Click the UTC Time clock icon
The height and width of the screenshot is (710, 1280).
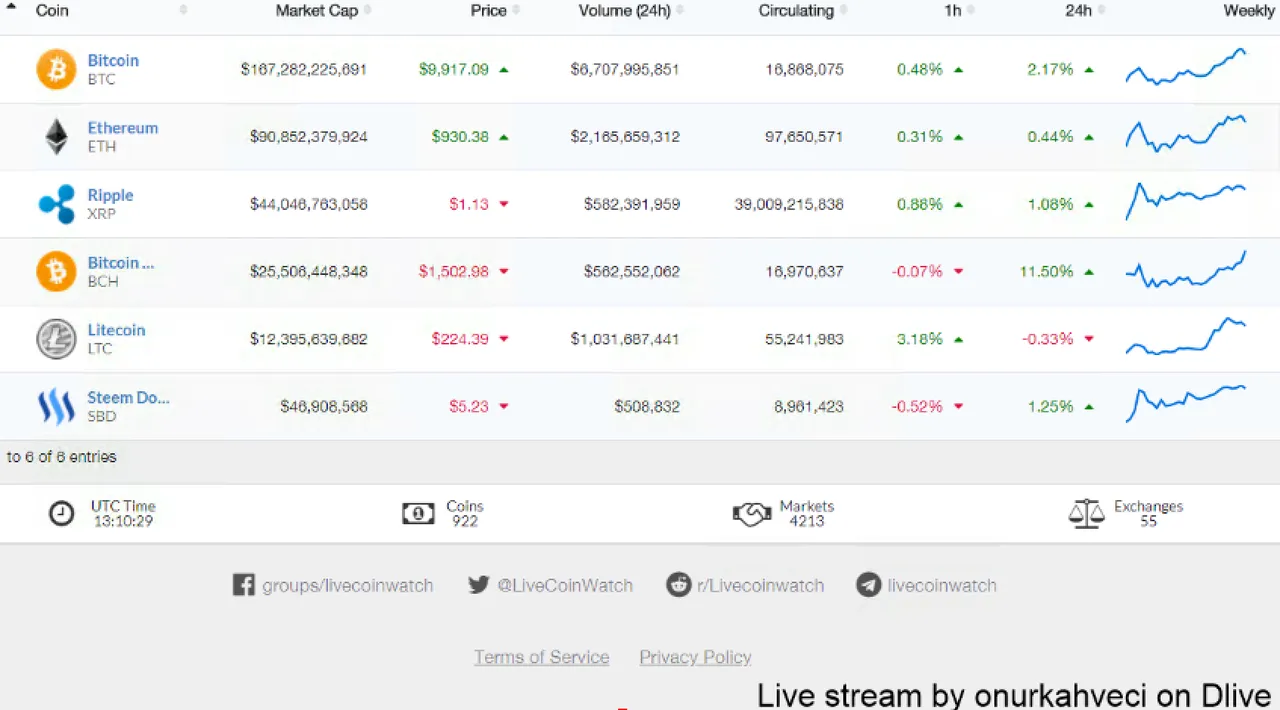(x=62, y=514)
